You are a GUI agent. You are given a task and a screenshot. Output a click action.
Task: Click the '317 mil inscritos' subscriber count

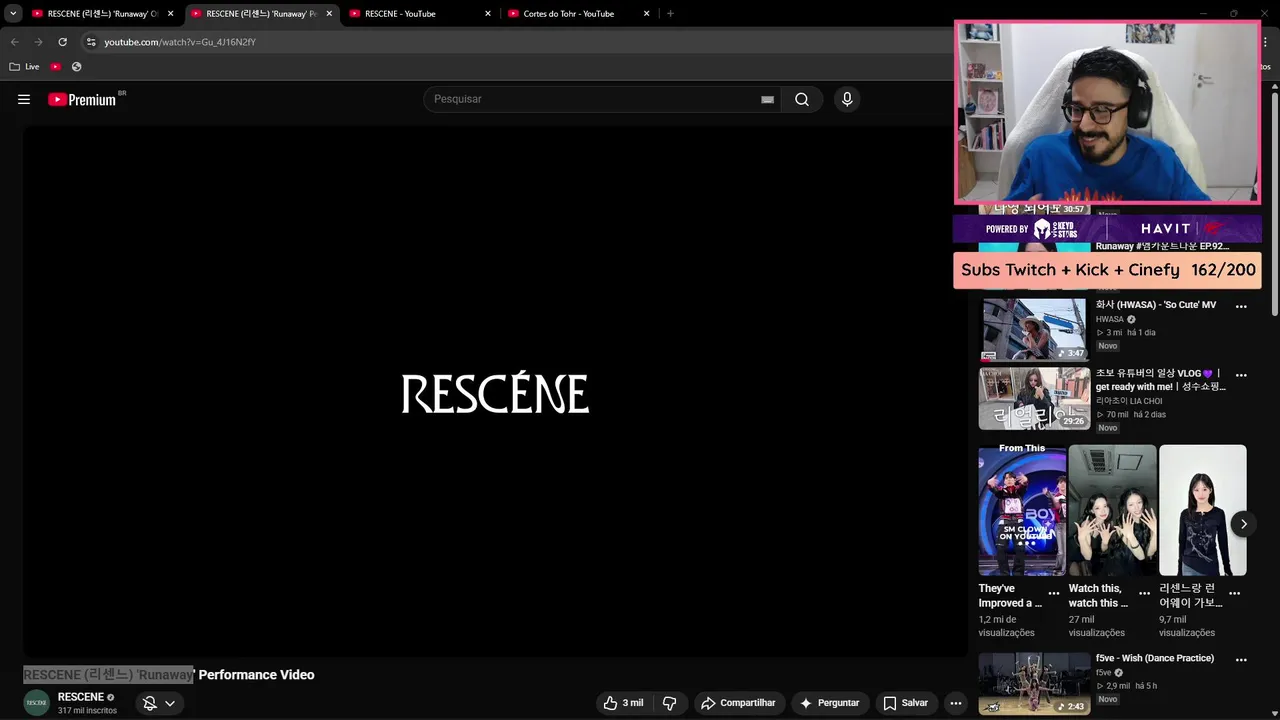point(87,711)
